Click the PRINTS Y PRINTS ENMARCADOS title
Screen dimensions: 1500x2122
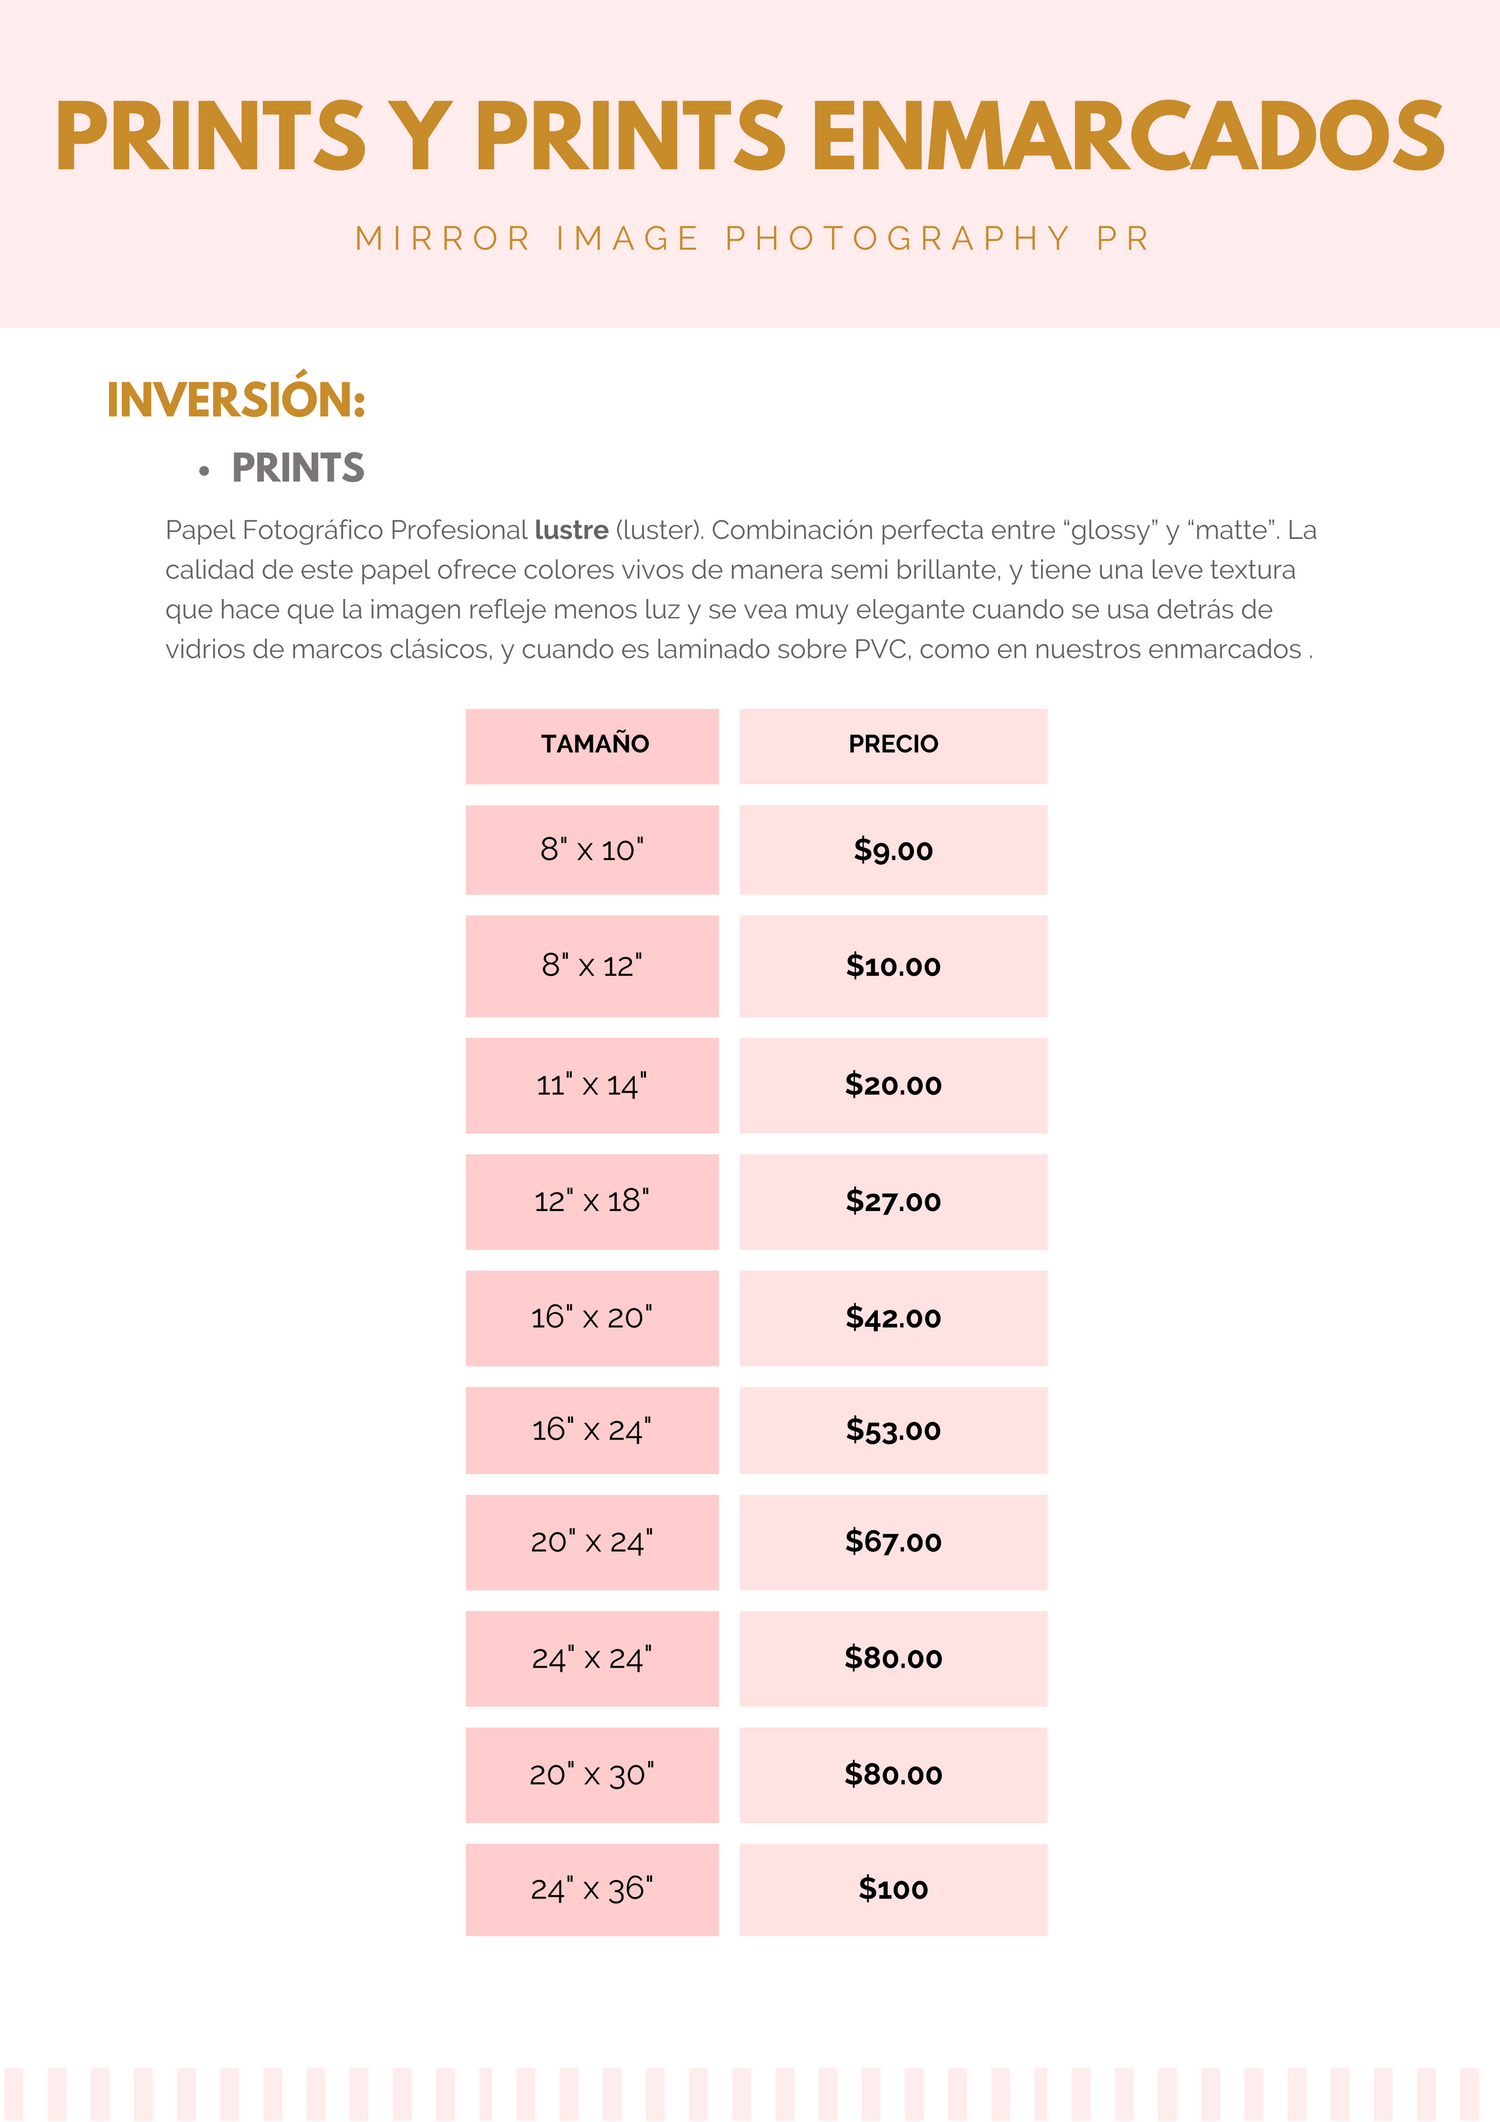(750, 137)
